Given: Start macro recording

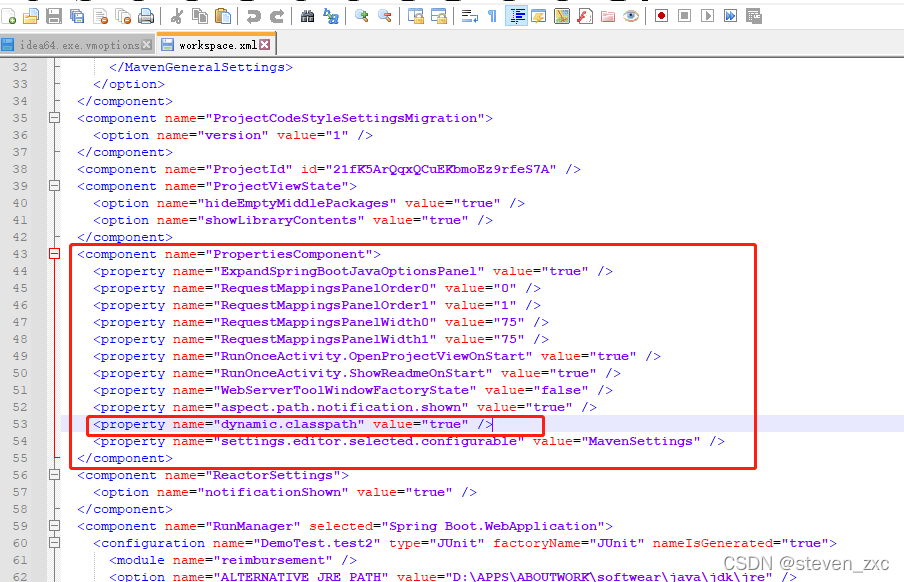Looking at the screenshot, I should pyautogui.click(x=661, y=16).
